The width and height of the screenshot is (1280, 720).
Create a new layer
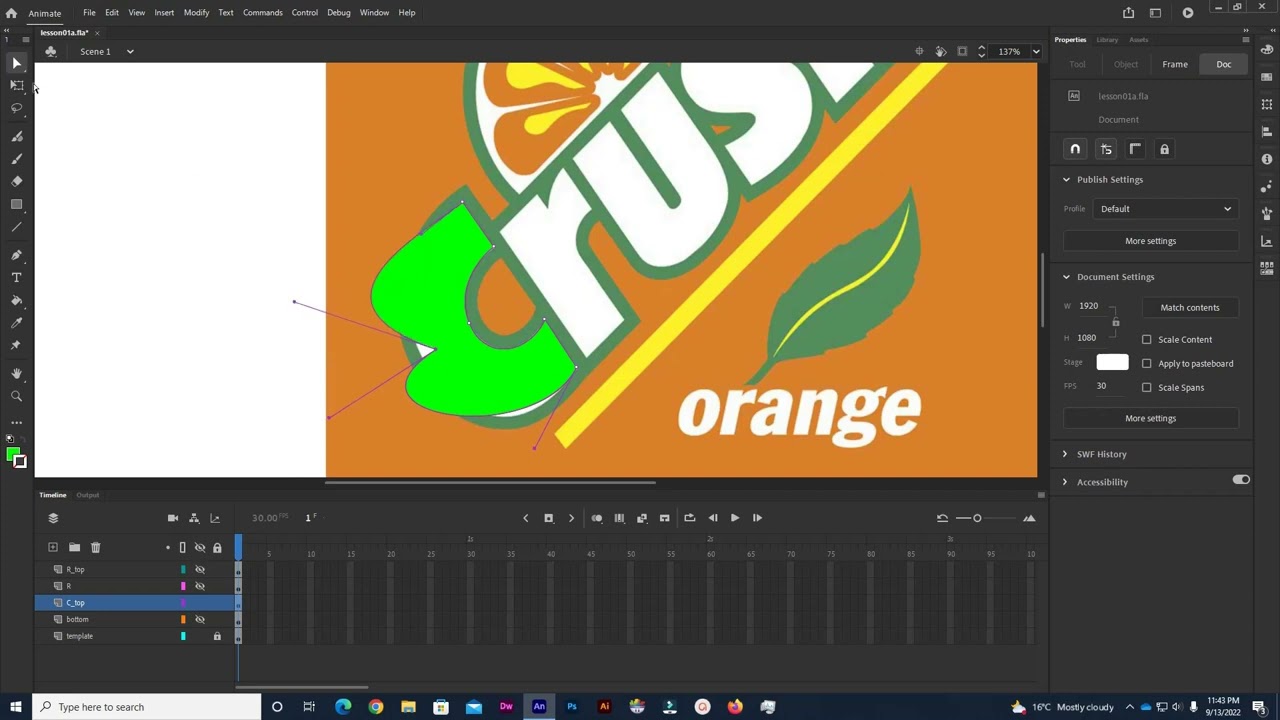[x=53, y=547]
